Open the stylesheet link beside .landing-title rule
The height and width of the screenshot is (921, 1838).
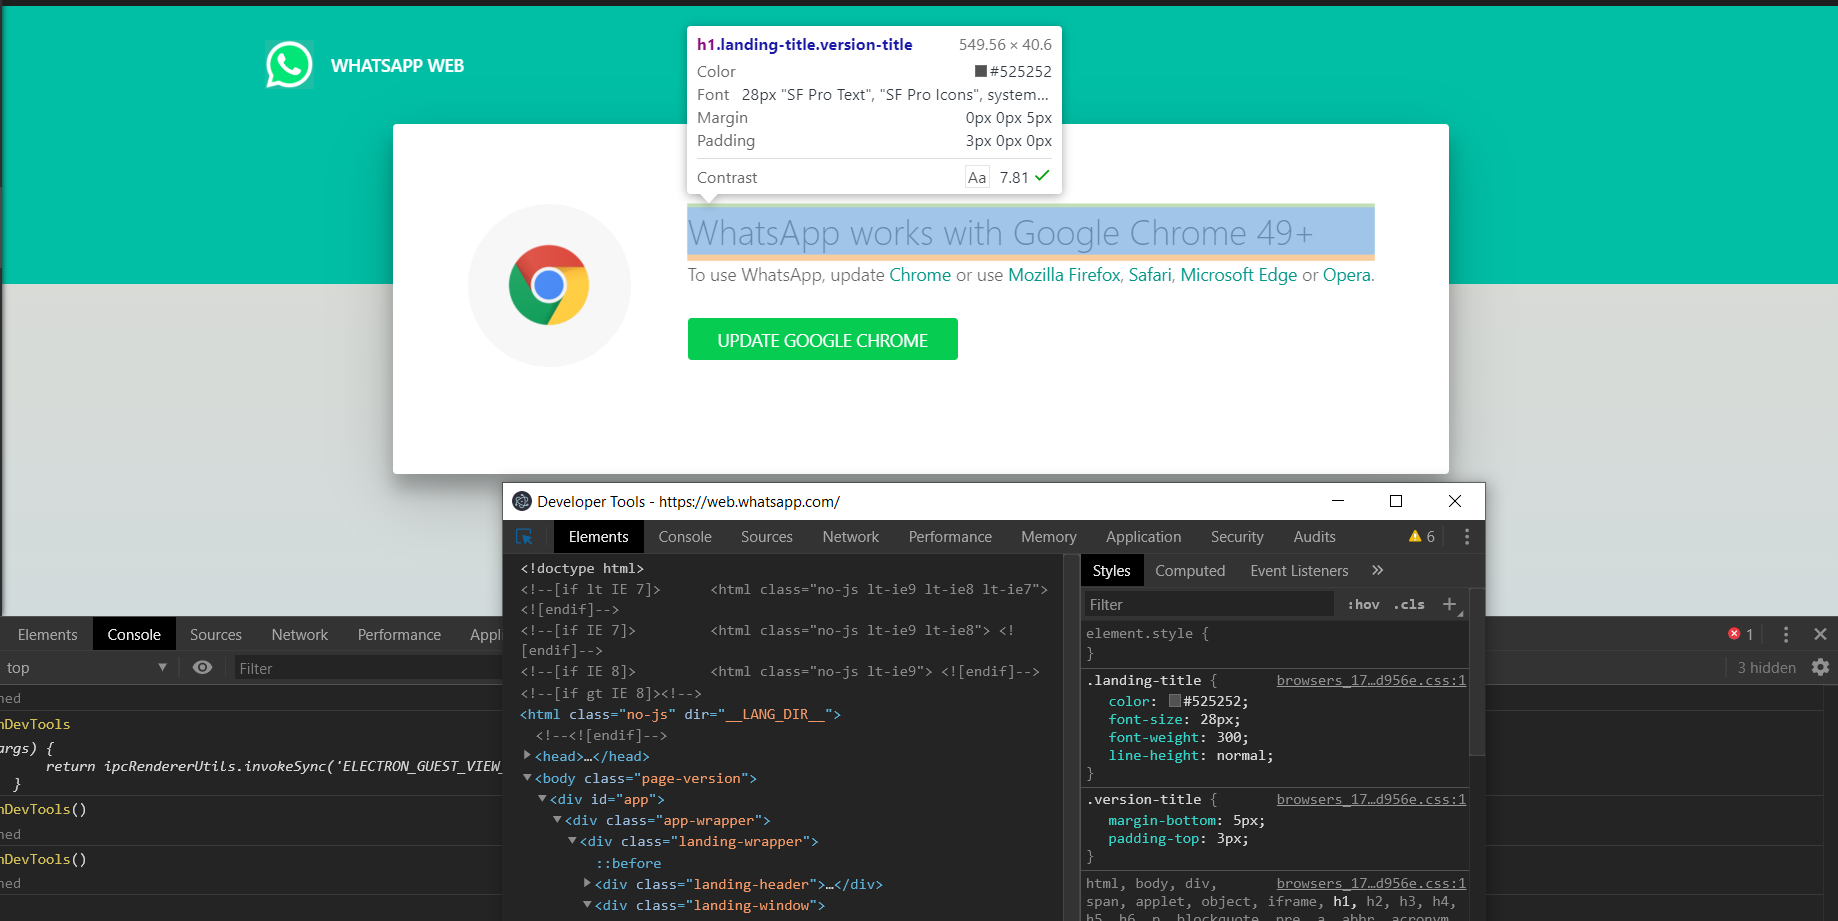pos(1371,681)
